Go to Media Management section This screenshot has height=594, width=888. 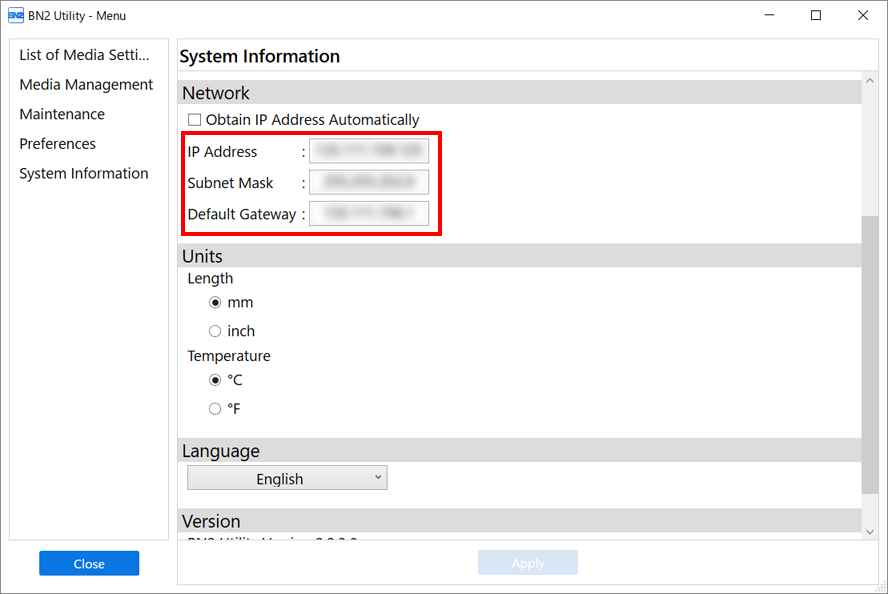click(x=86, y=85)
